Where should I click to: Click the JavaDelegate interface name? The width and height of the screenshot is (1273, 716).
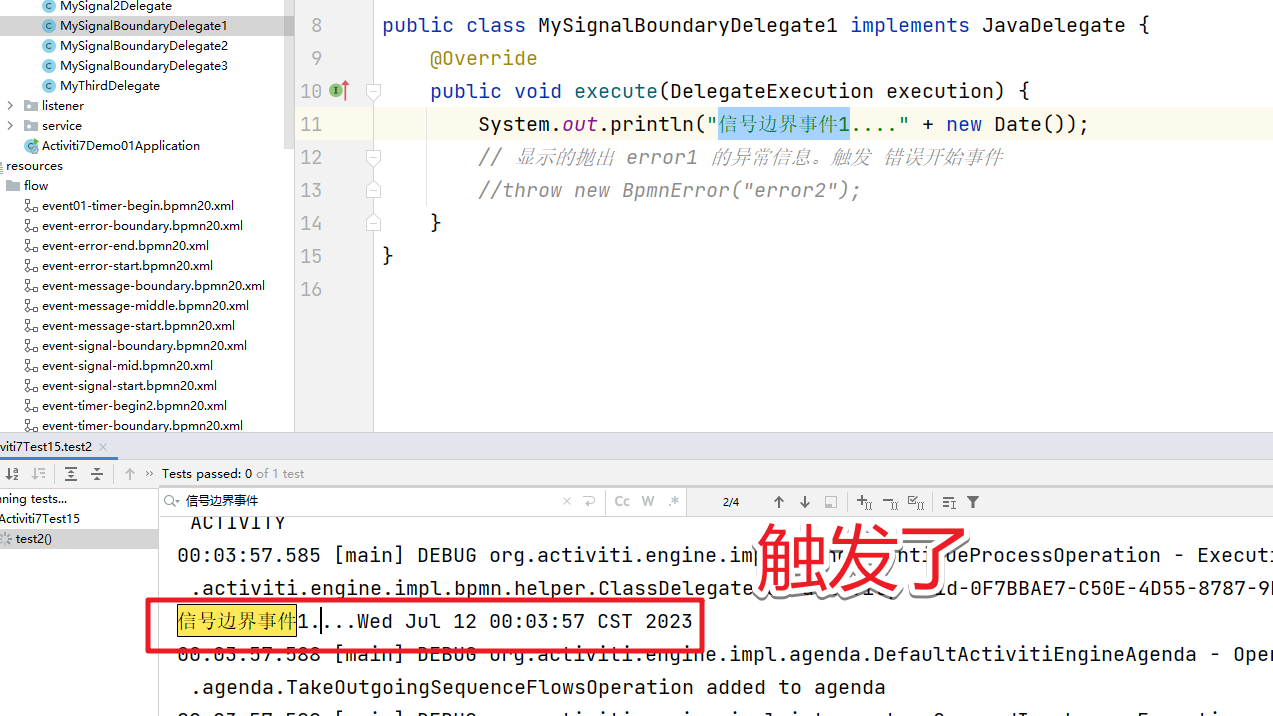[x=1054, y=25]
